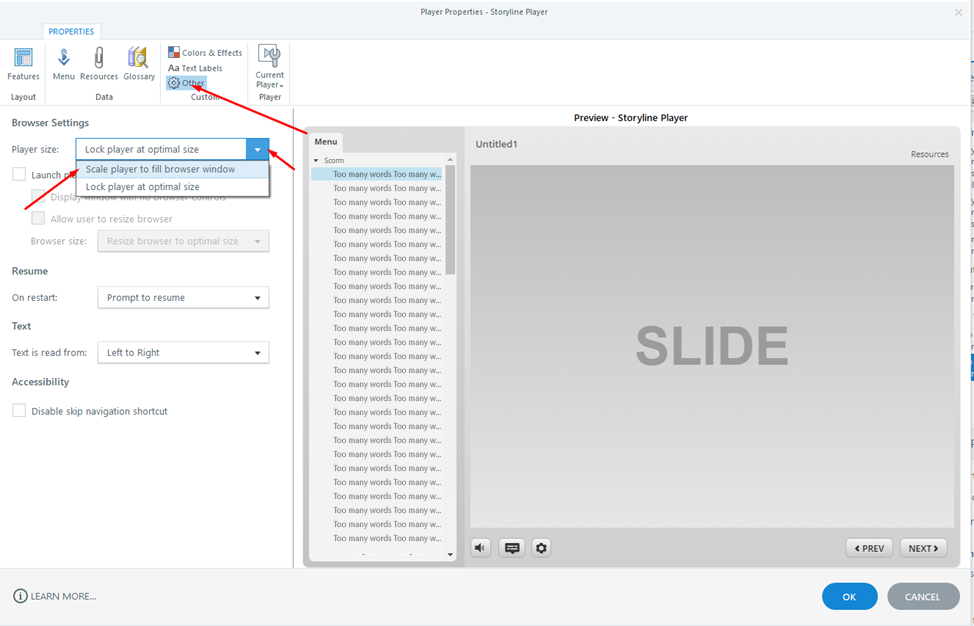974x626 pixels.
Task: Click the volume speaker icon in preview
Action: point(480,548)
